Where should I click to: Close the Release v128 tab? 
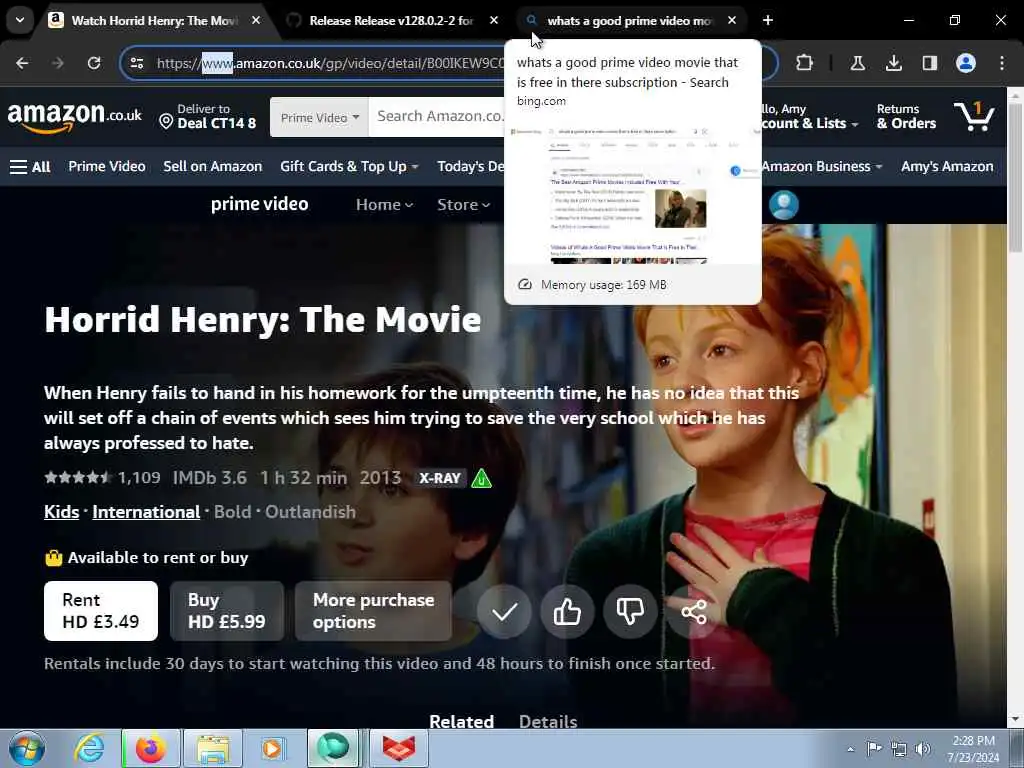coord(494,20)
